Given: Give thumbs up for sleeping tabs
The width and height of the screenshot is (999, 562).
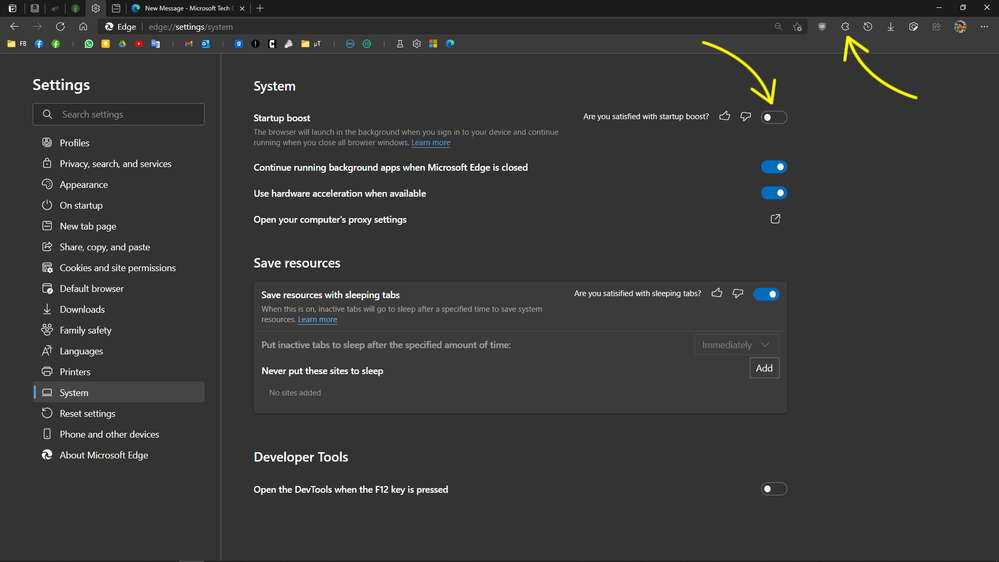Looking at the screenshot, I should 717,293.
